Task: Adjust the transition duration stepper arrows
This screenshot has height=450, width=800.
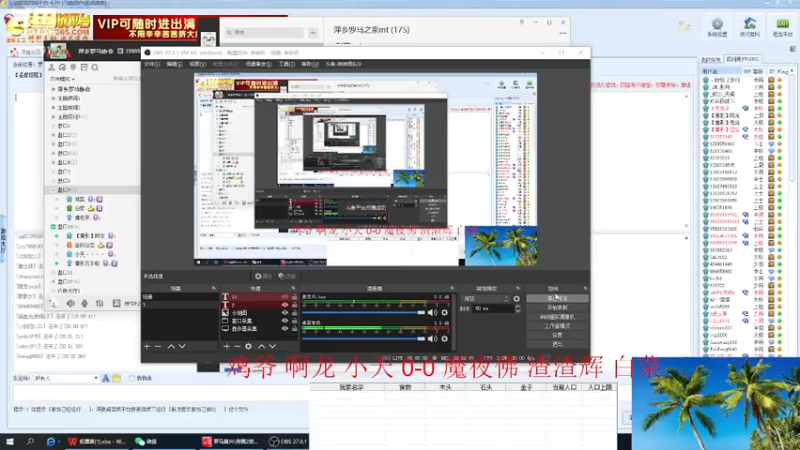Action: coord(518,309)
